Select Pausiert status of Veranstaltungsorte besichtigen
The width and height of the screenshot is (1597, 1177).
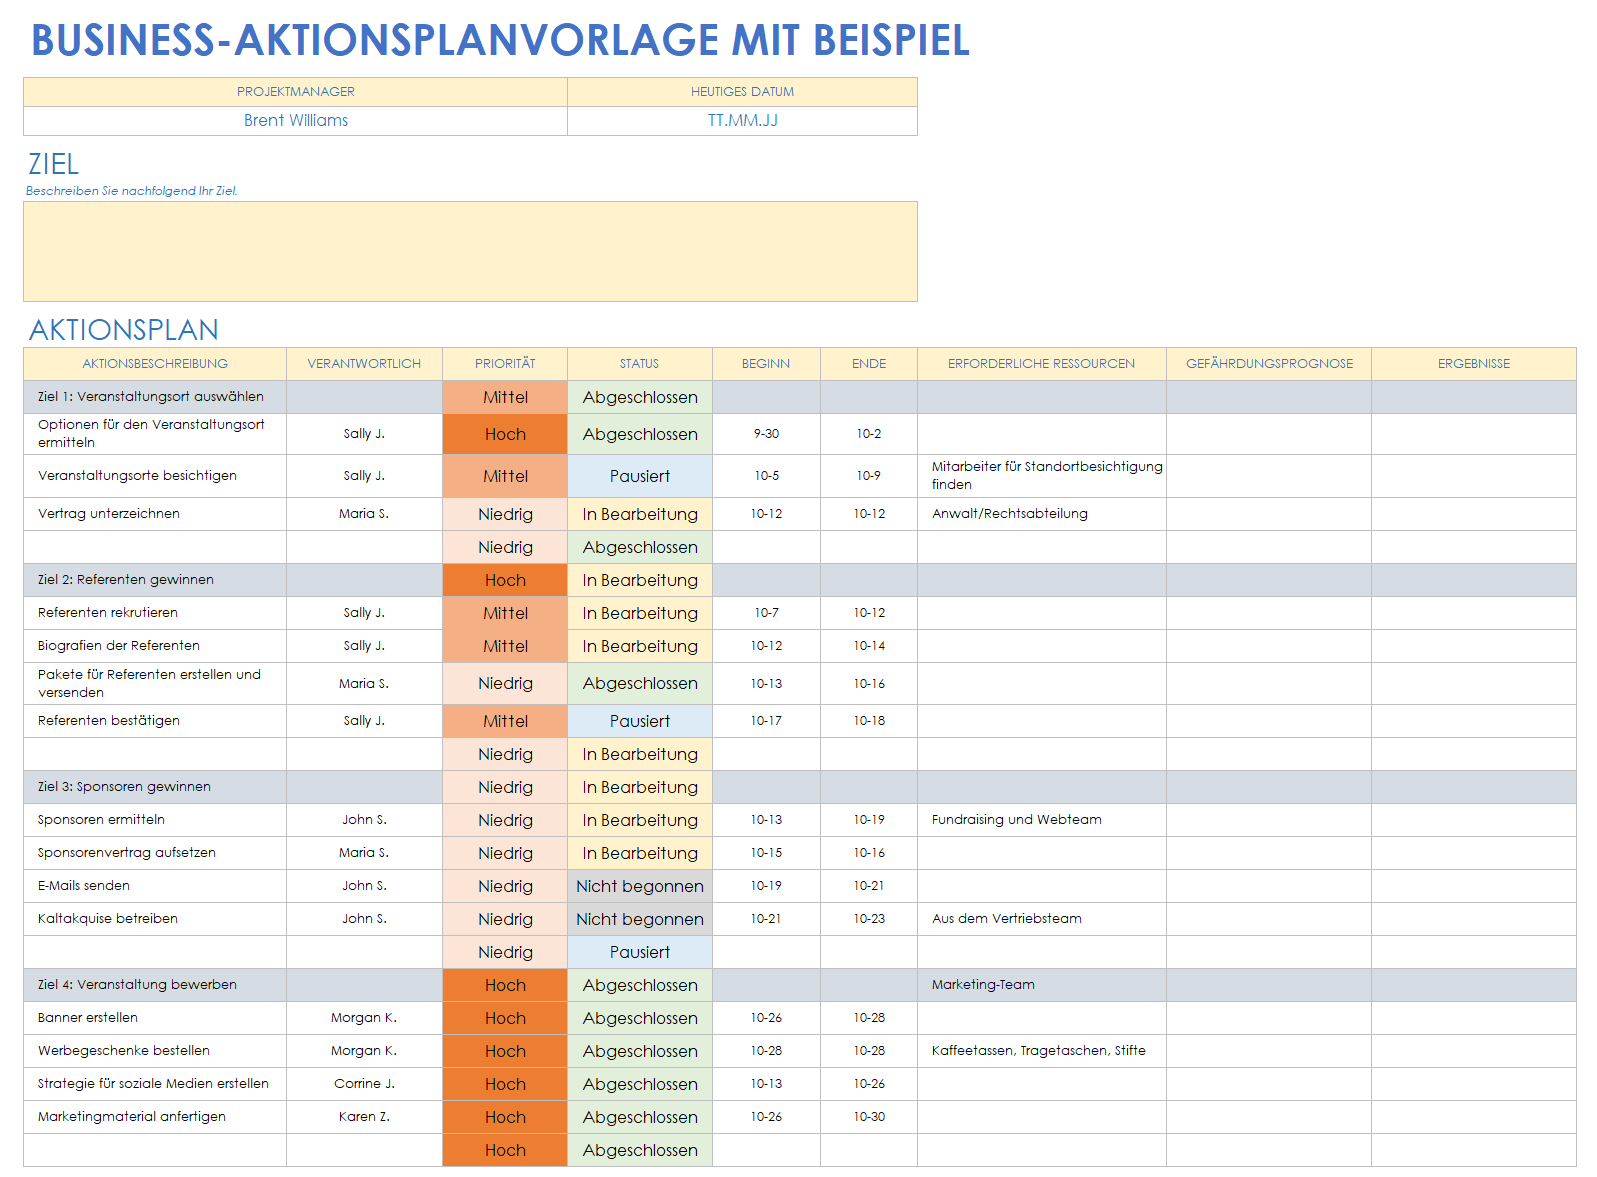640,476
